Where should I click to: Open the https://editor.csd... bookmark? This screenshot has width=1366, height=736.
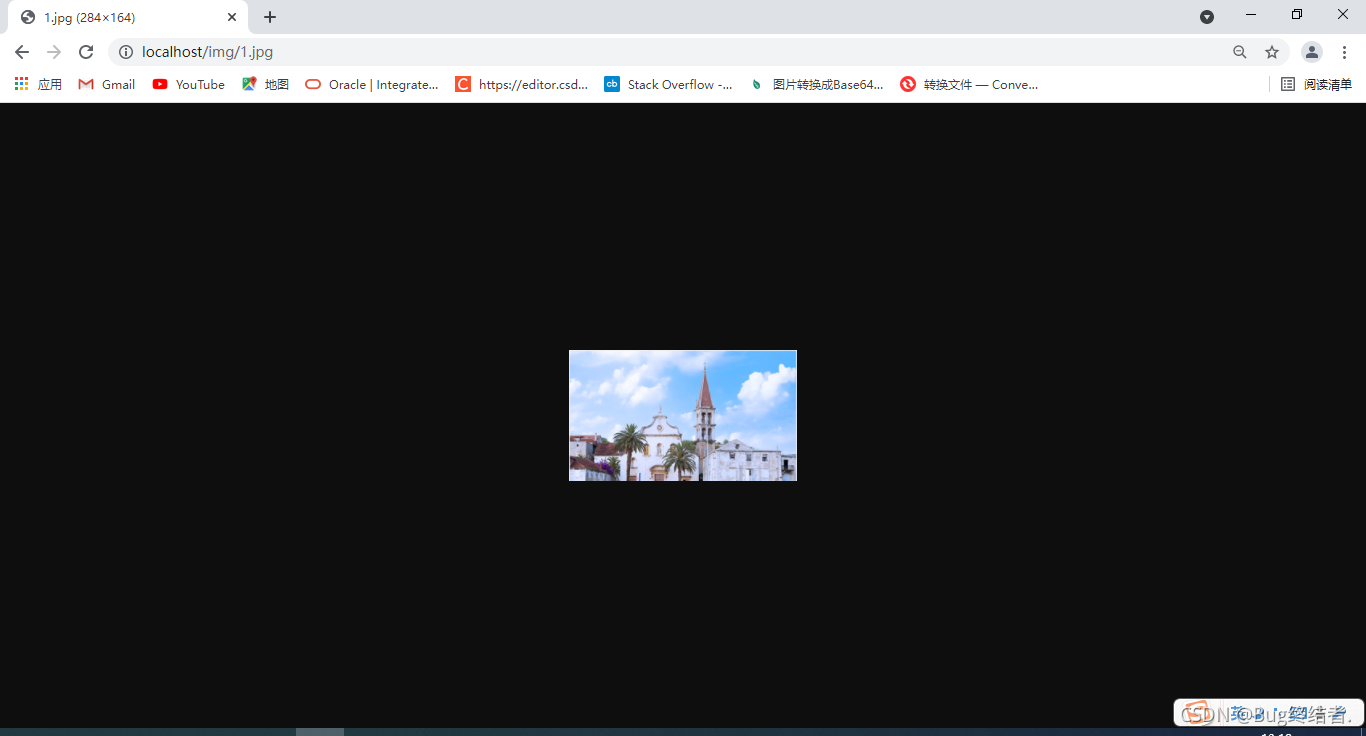[522, 85]
